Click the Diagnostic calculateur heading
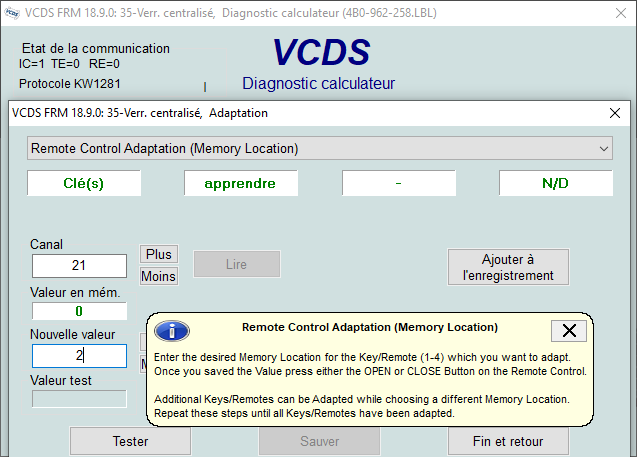 [318, 83]
